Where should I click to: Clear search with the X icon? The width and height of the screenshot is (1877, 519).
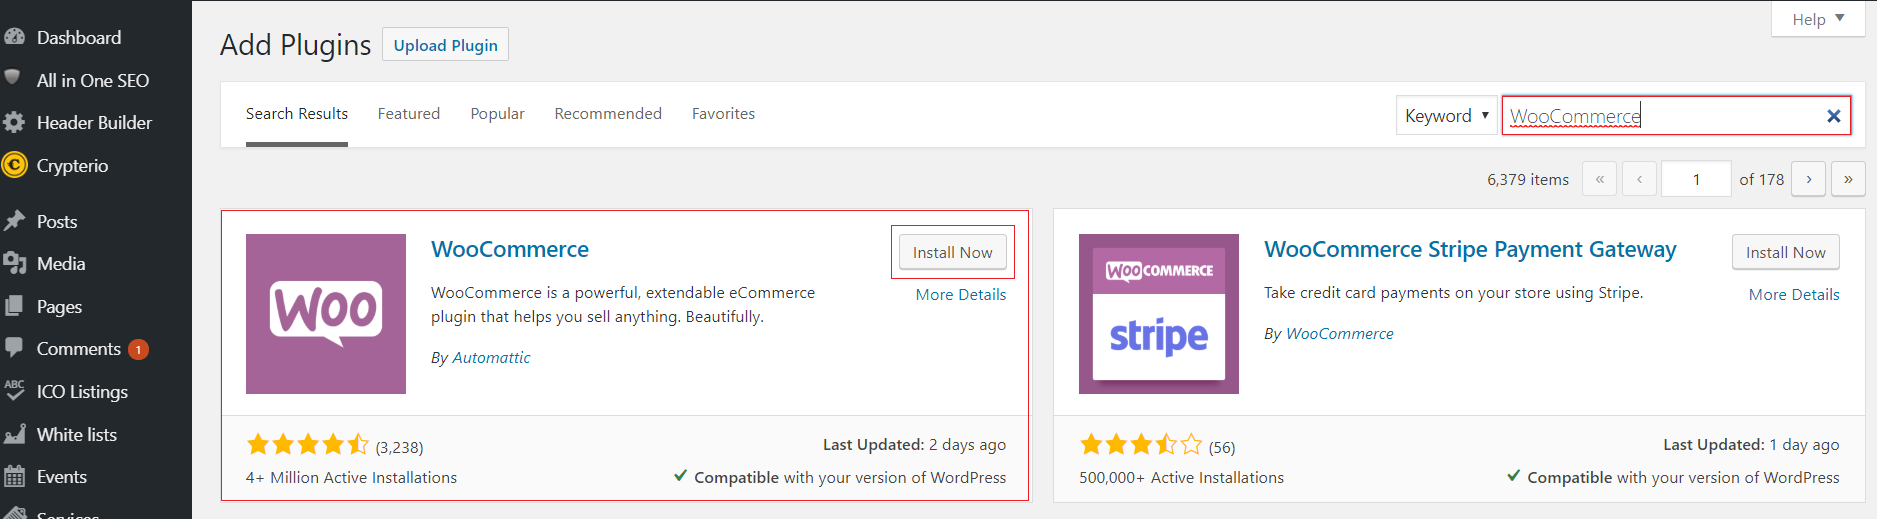click(x=1833, y=116)
